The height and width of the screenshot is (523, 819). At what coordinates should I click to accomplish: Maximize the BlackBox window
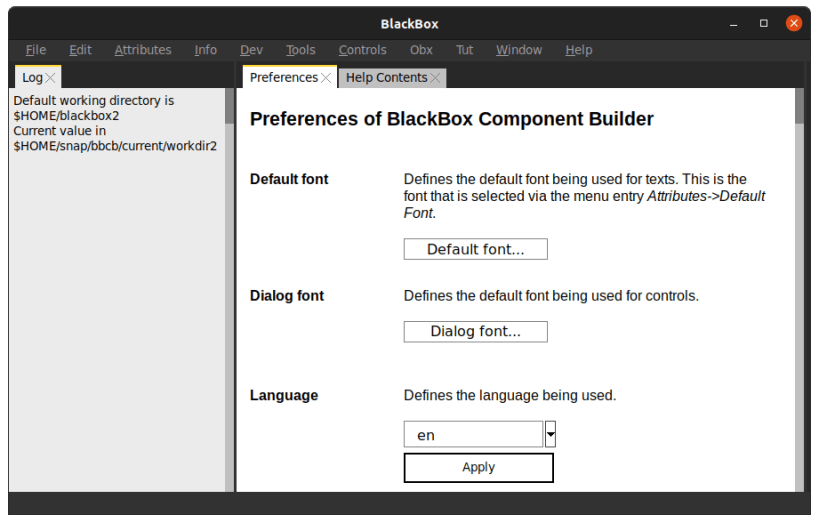click(x=764, y=23)
